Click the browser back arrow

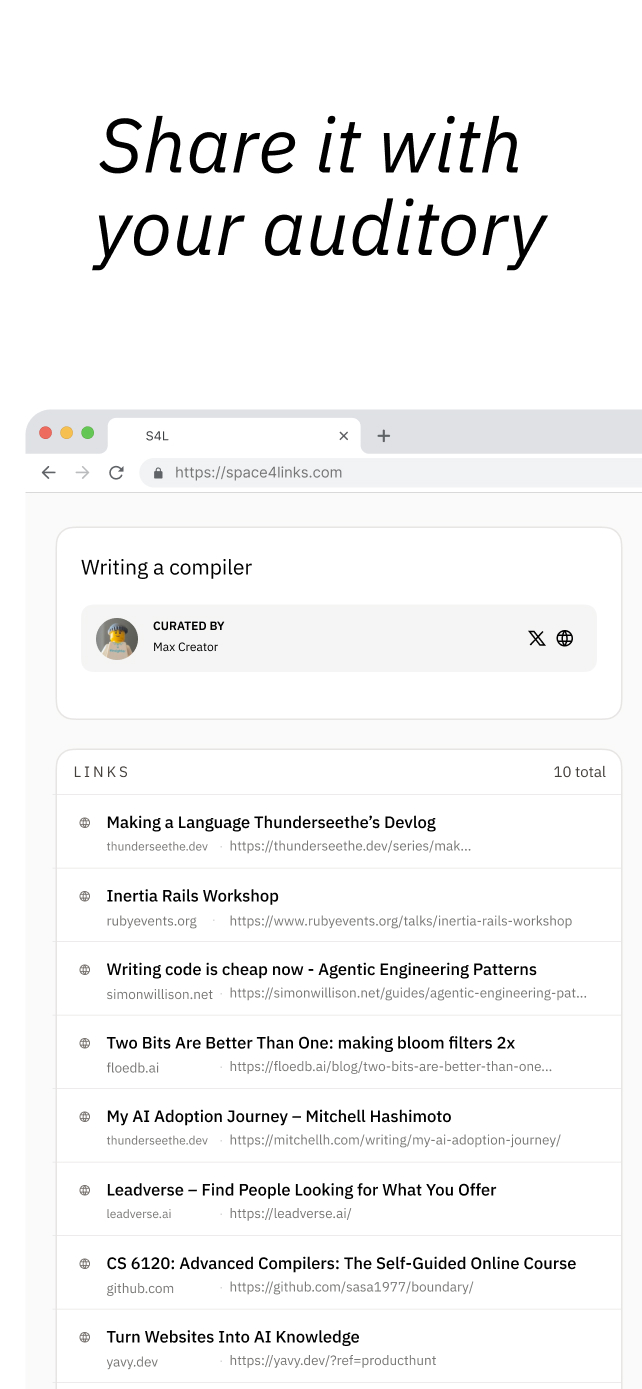48,473
